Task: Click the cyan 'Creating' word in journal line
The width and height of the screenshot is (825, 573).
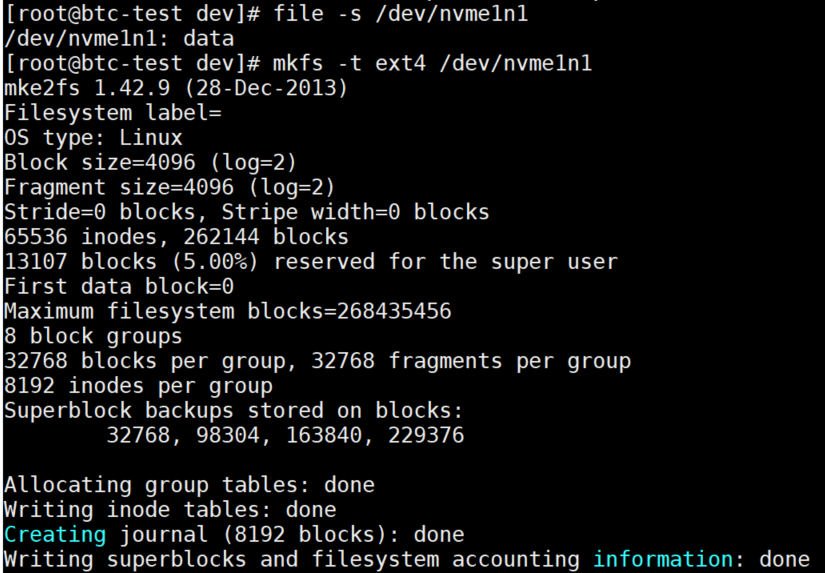Action: pyautogui.click(x=55, y=535)
